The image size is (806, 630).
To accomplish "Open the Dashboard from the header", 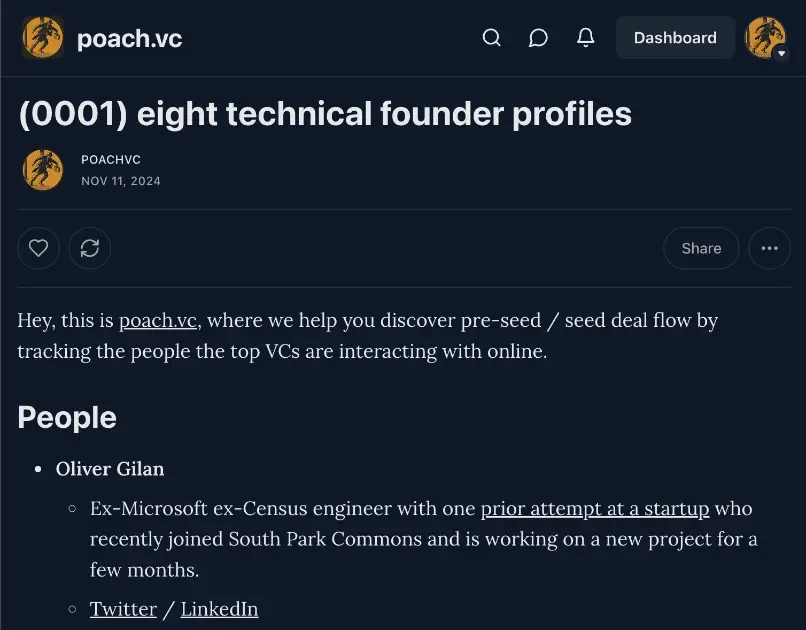I will pyautogui.click(x=675, y=37).
